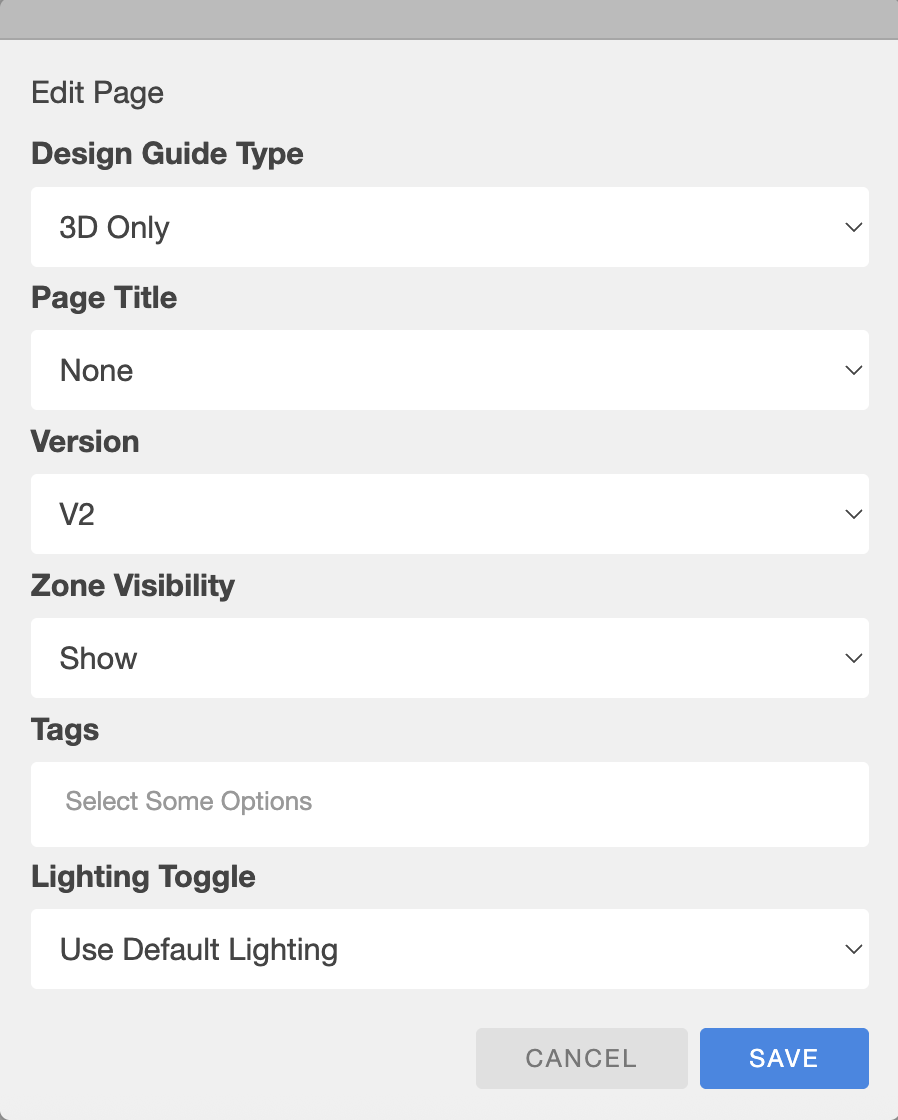This screenshot has height=1120, width=898.
Task: Click the chevron arrow on Zone Visibility field
Action: [853, 658]
